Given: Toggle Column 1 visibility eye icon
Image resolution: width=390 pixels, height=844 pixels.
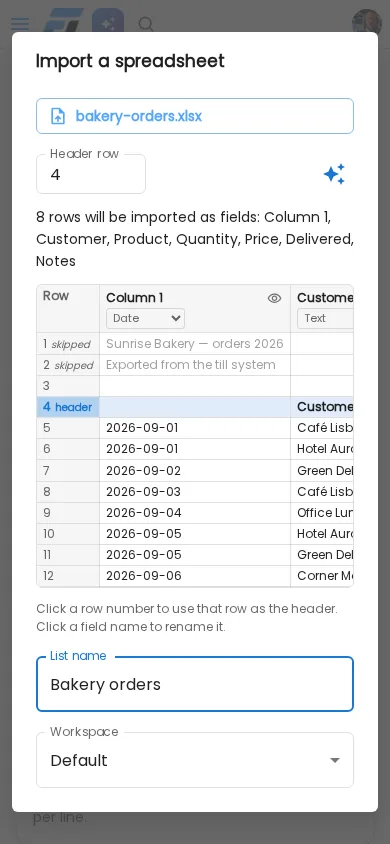Looking at the screenshot, I should [274, 298].
